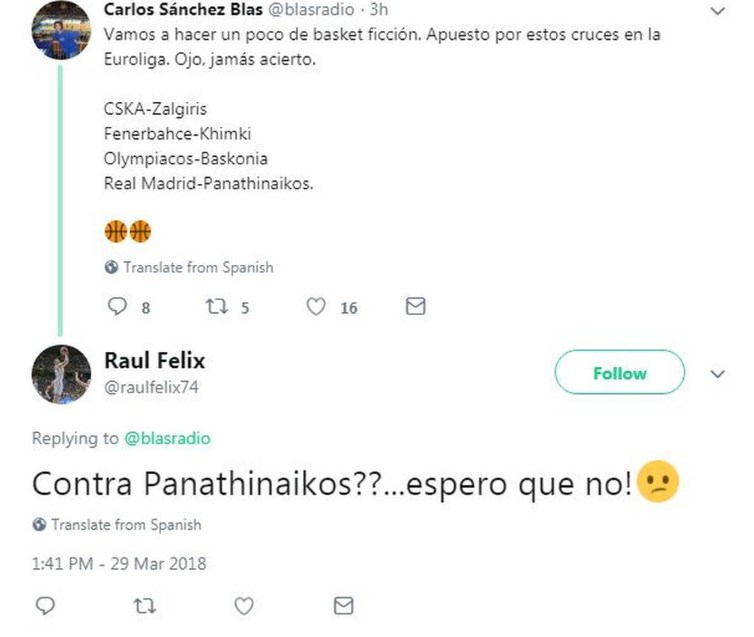Share Raul Felix's reply by message

pyautogui.click(x=343, y=606)
